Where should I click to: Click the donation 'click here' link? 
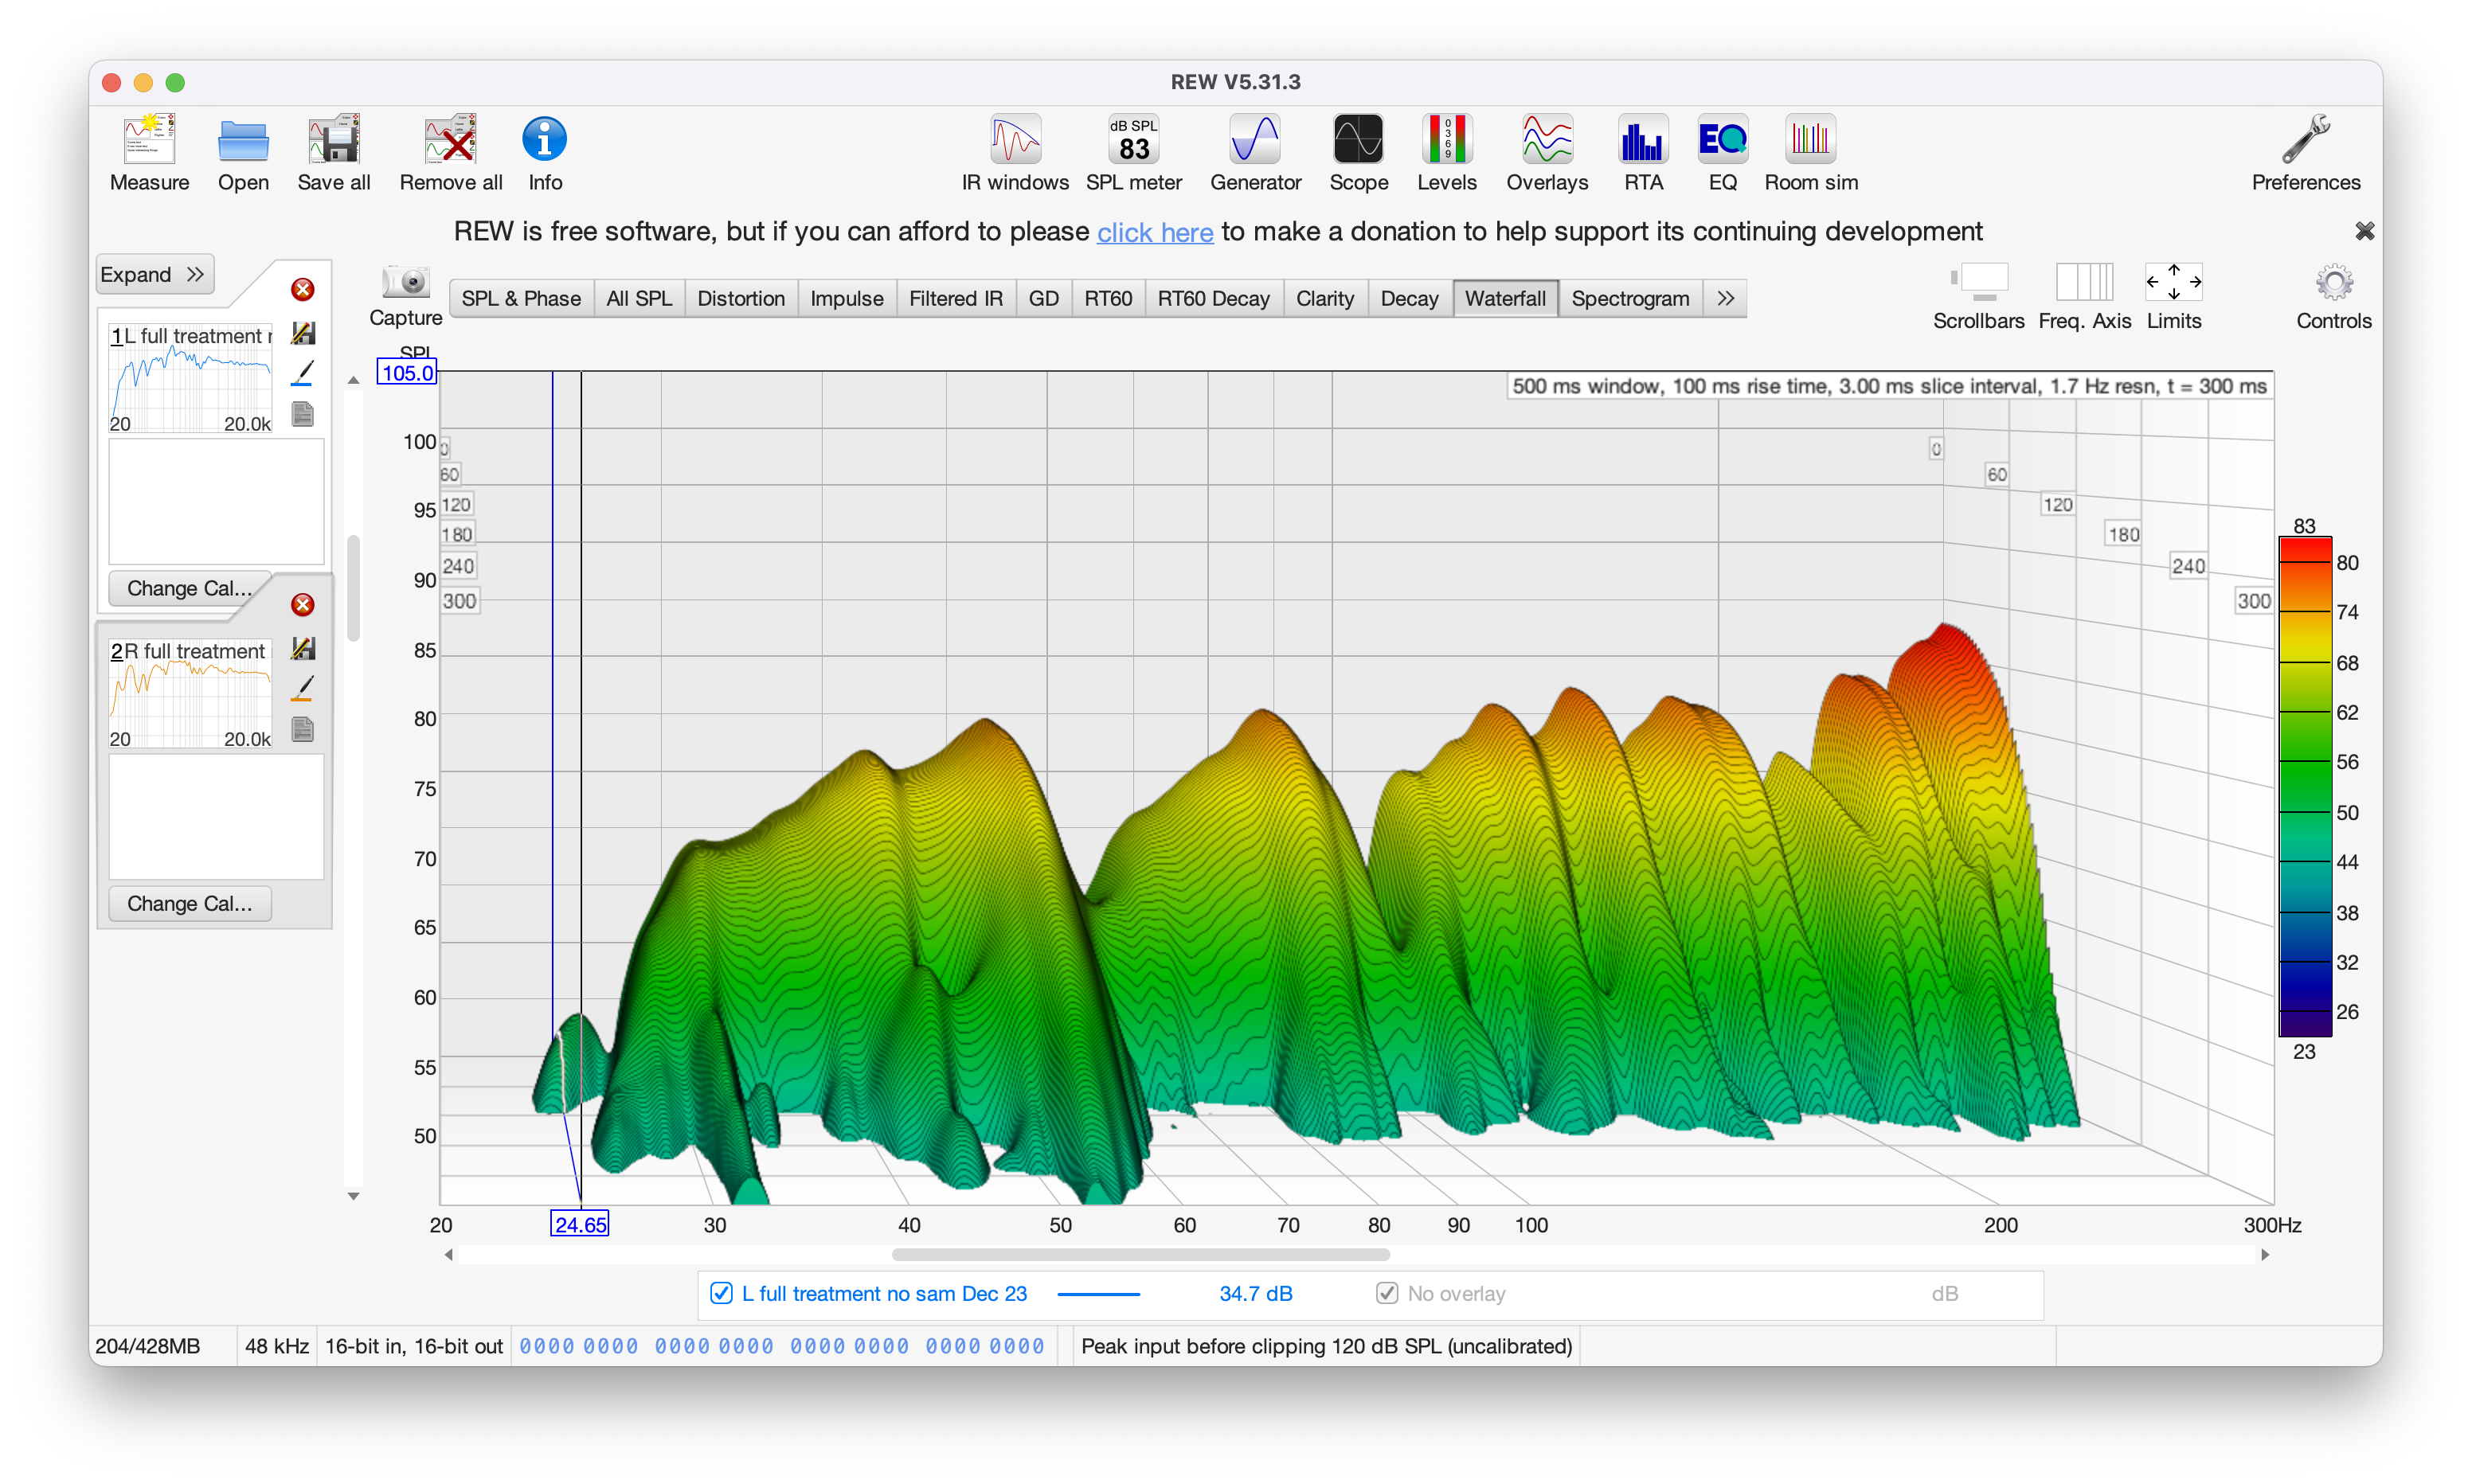(x=1155, y=232)
